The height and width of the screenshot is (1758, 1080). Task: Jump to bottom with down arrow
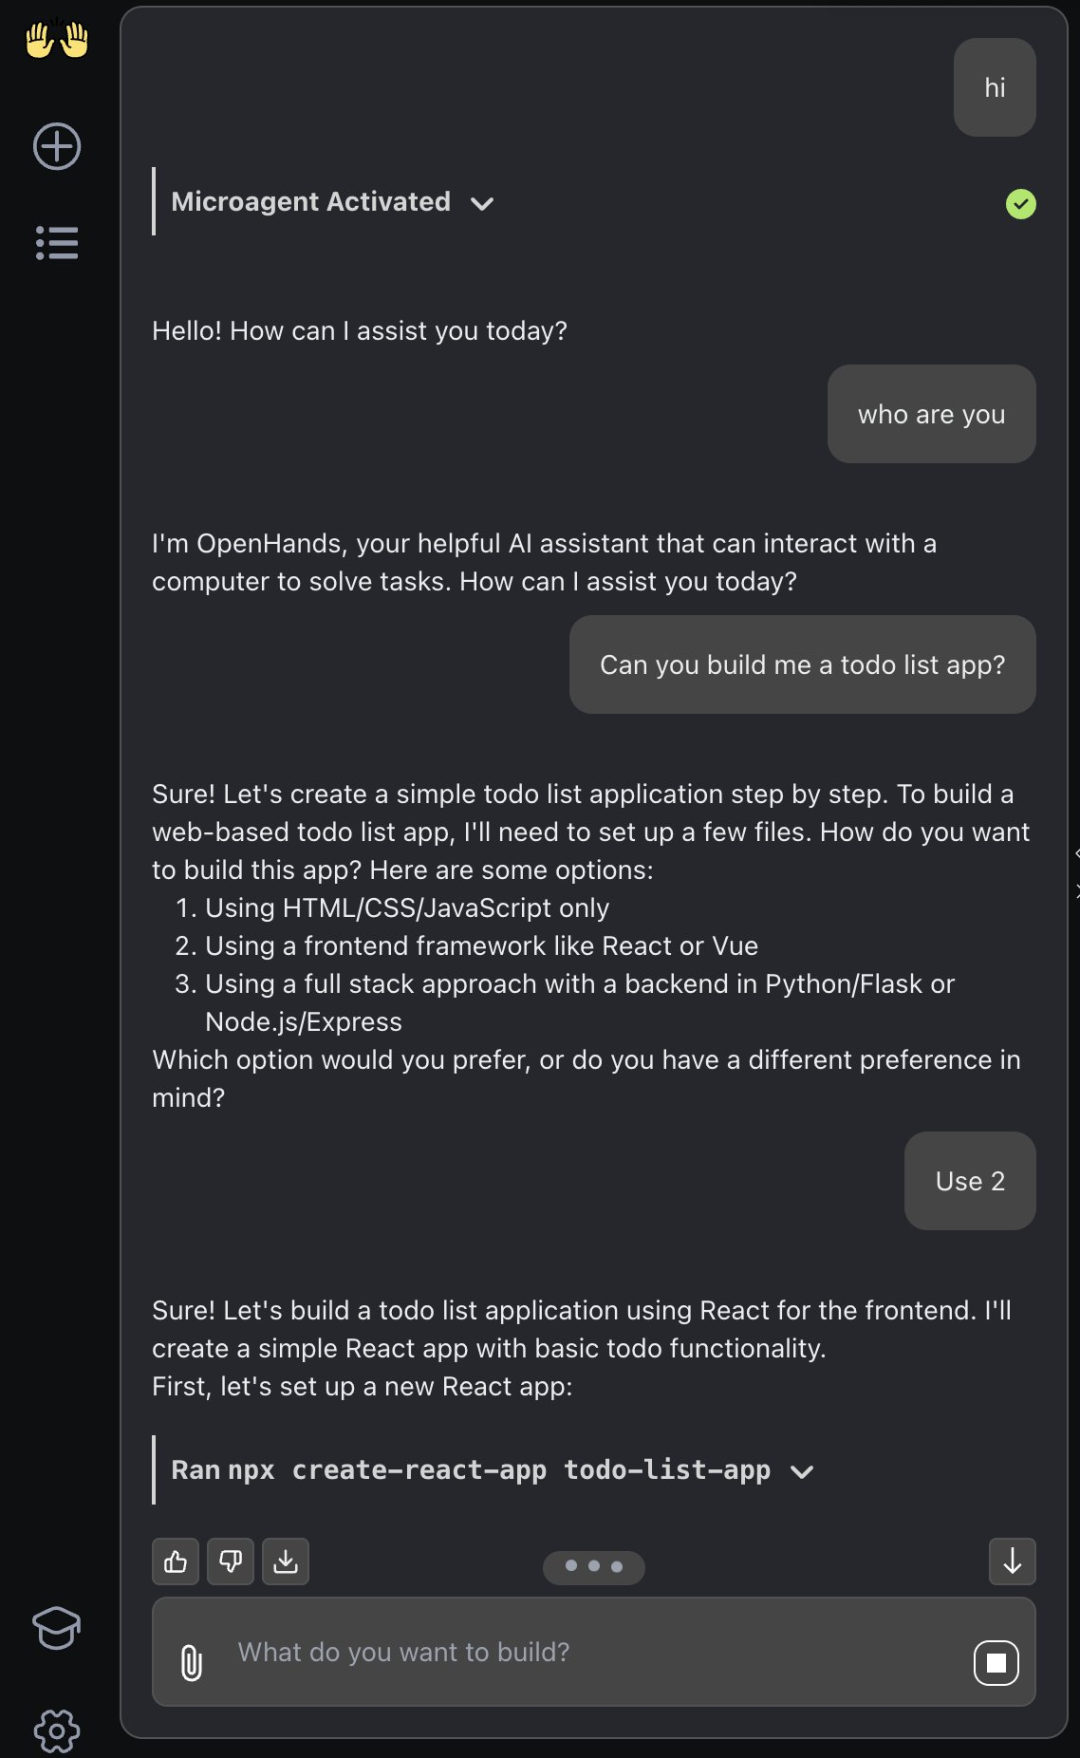coord(1012,1561)
